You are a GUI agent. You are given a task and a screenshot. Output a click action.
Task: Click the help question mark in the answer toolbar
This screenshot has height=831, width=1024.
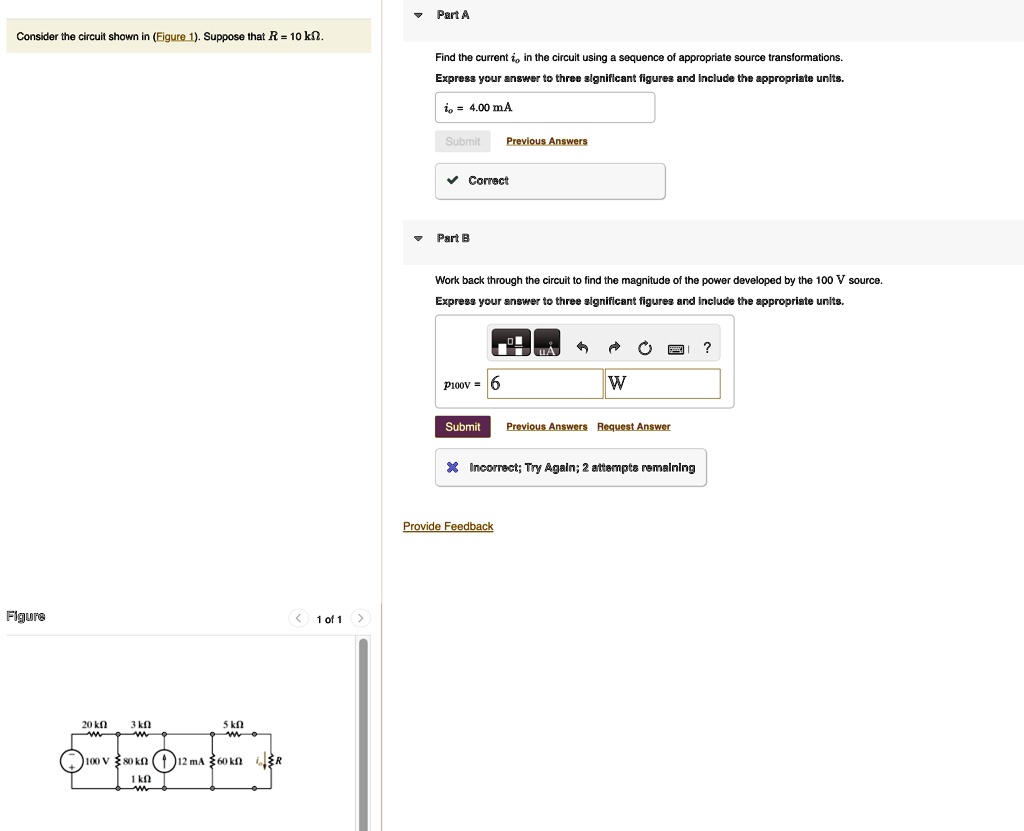[x=706, y=347]
